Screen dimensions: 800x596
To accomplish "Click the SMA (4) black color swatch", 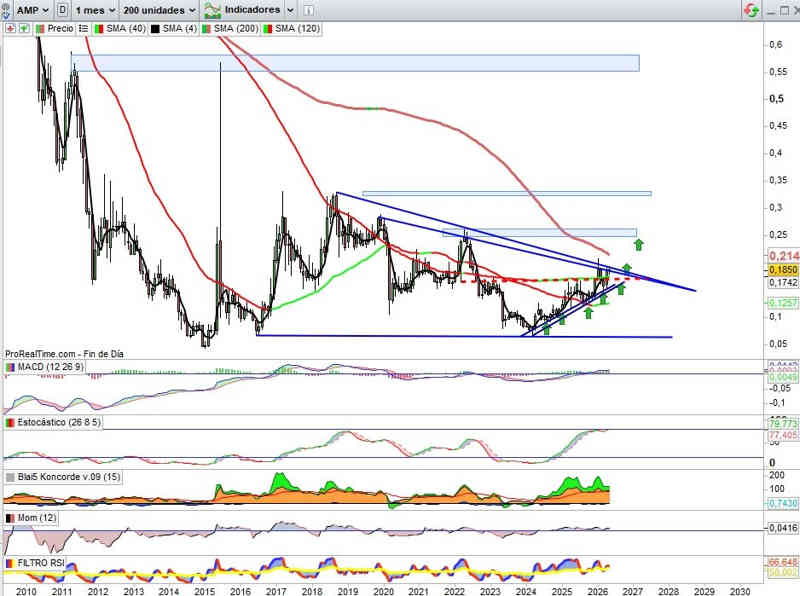I will pos(155,29).
